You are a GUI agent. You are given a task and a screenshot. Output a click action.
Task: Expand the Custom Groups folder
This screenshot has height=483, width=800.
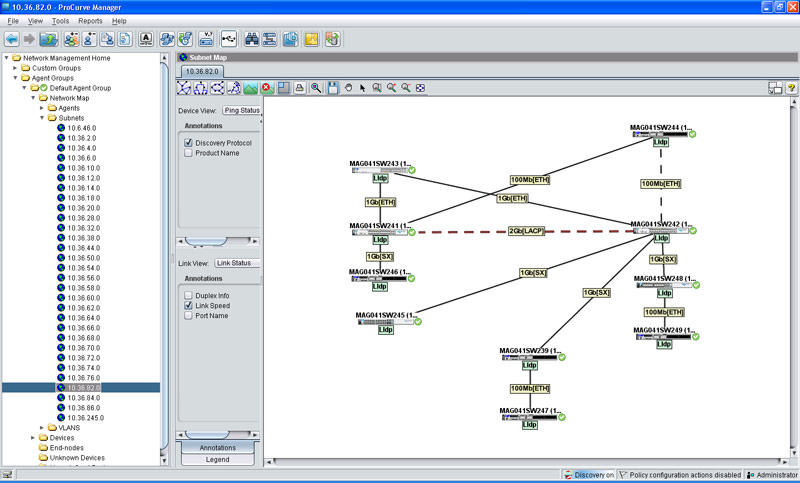point(15,68)
